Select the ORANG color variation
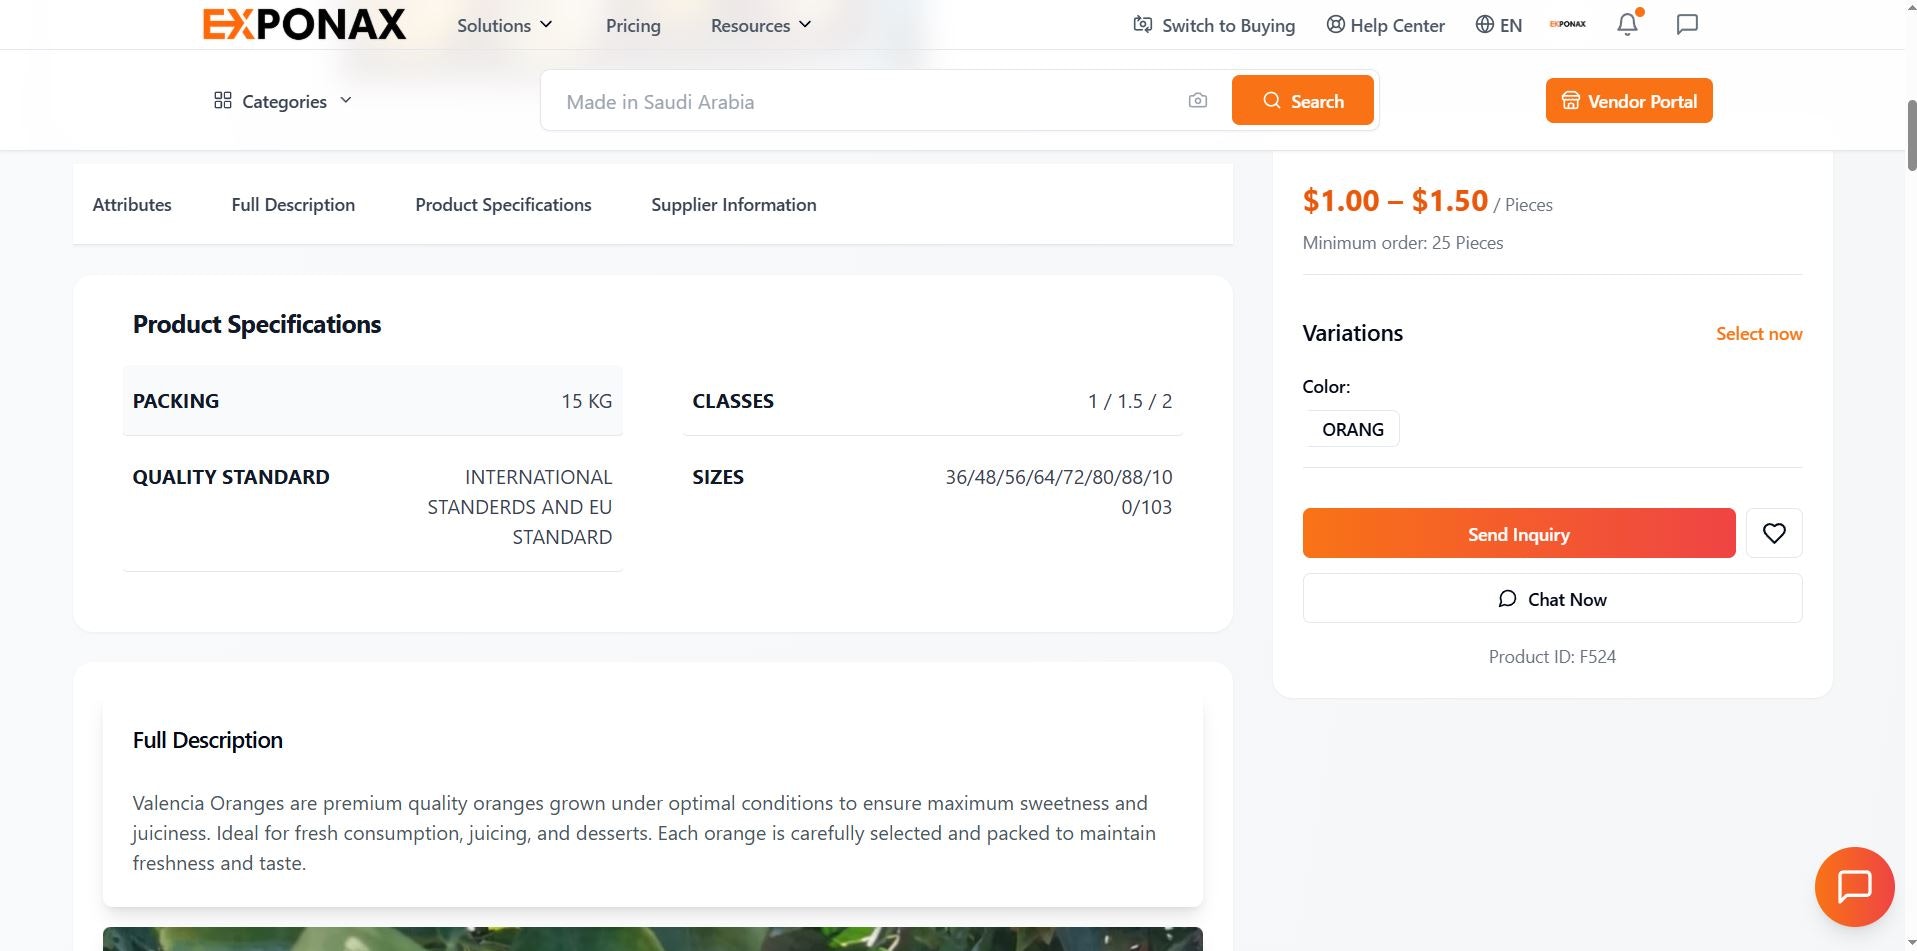1917x951 pixels. click(1351, 428)
